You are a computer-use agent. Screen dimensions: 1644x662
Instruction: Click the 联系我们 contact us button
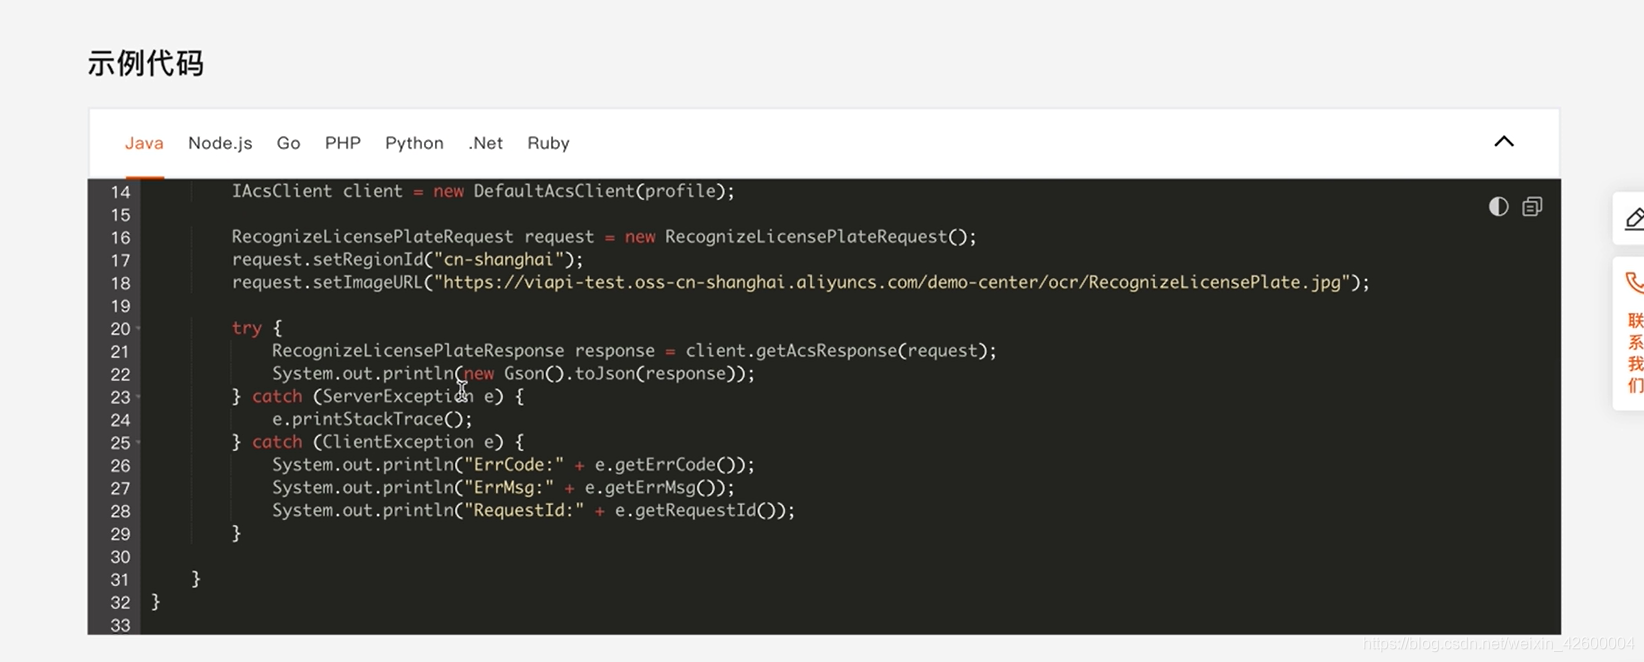[x=1634, y=352]
